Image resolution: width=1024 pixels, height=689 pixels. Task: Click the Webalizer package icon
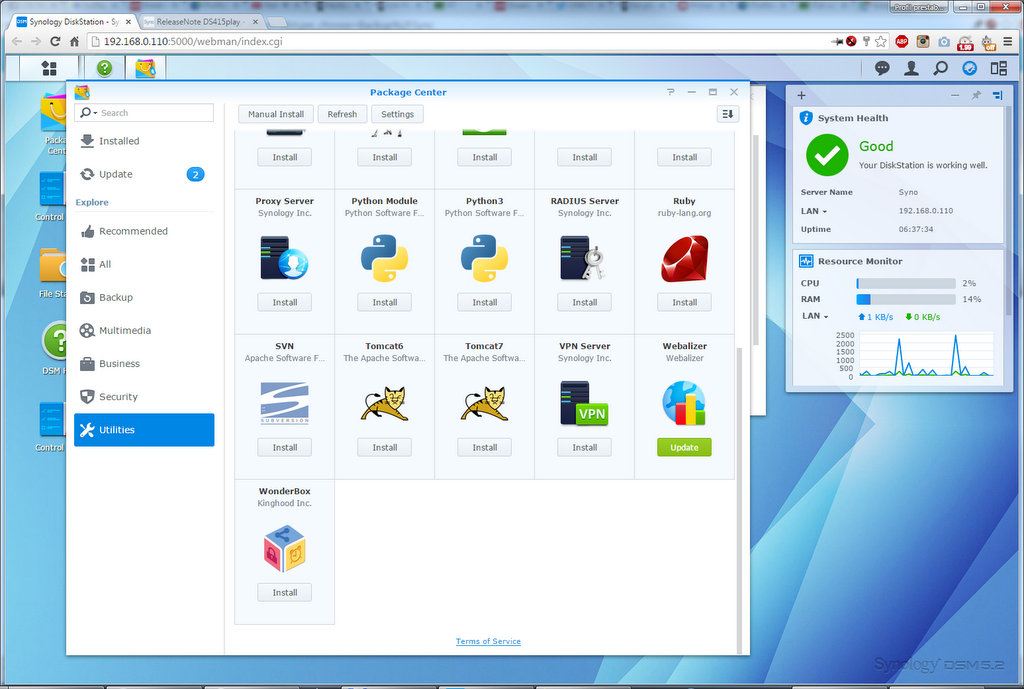(684, 404)
